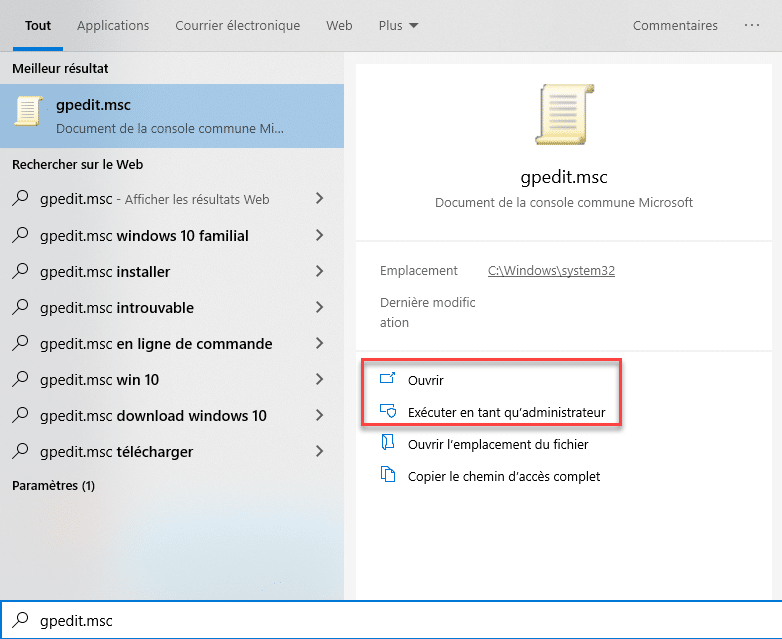The image size is (782, 639).
Task: Open the C:\Windows\system32 location link
Action: coord(551,271)
